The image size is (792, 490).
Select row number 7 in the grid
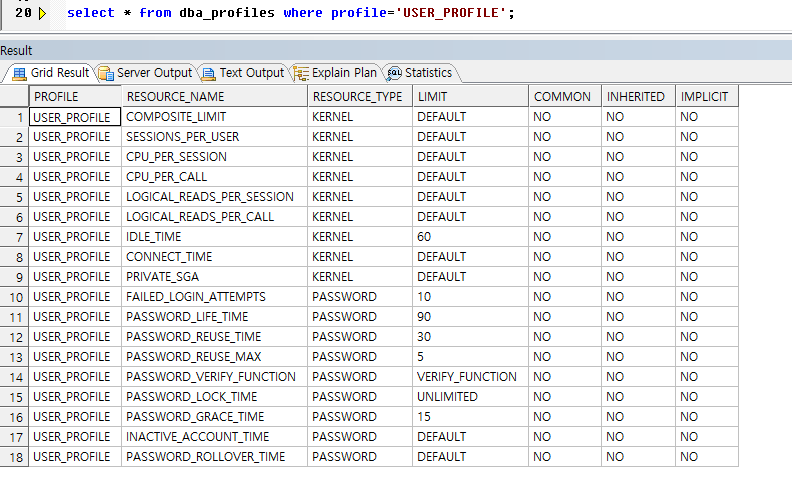[15, 237]
